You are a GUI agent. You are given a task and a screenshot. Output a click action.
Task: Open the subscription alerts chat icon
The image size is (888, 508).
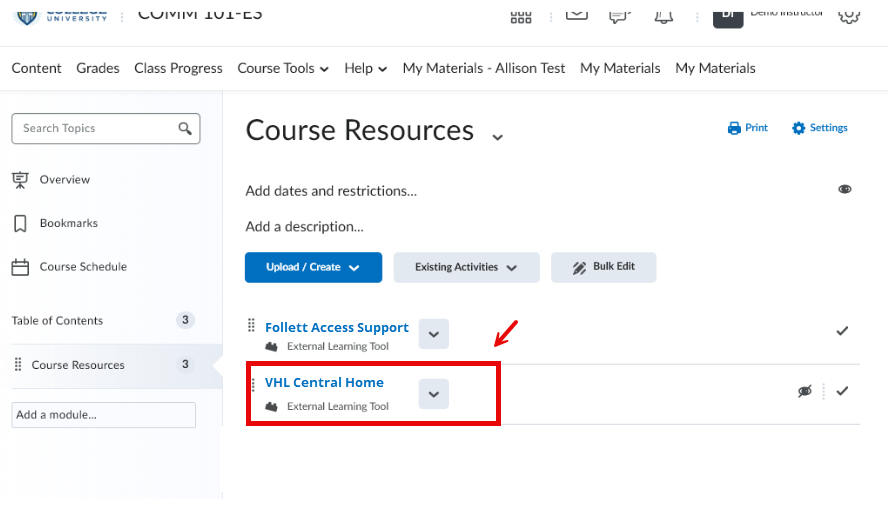(x=620, y=16)
